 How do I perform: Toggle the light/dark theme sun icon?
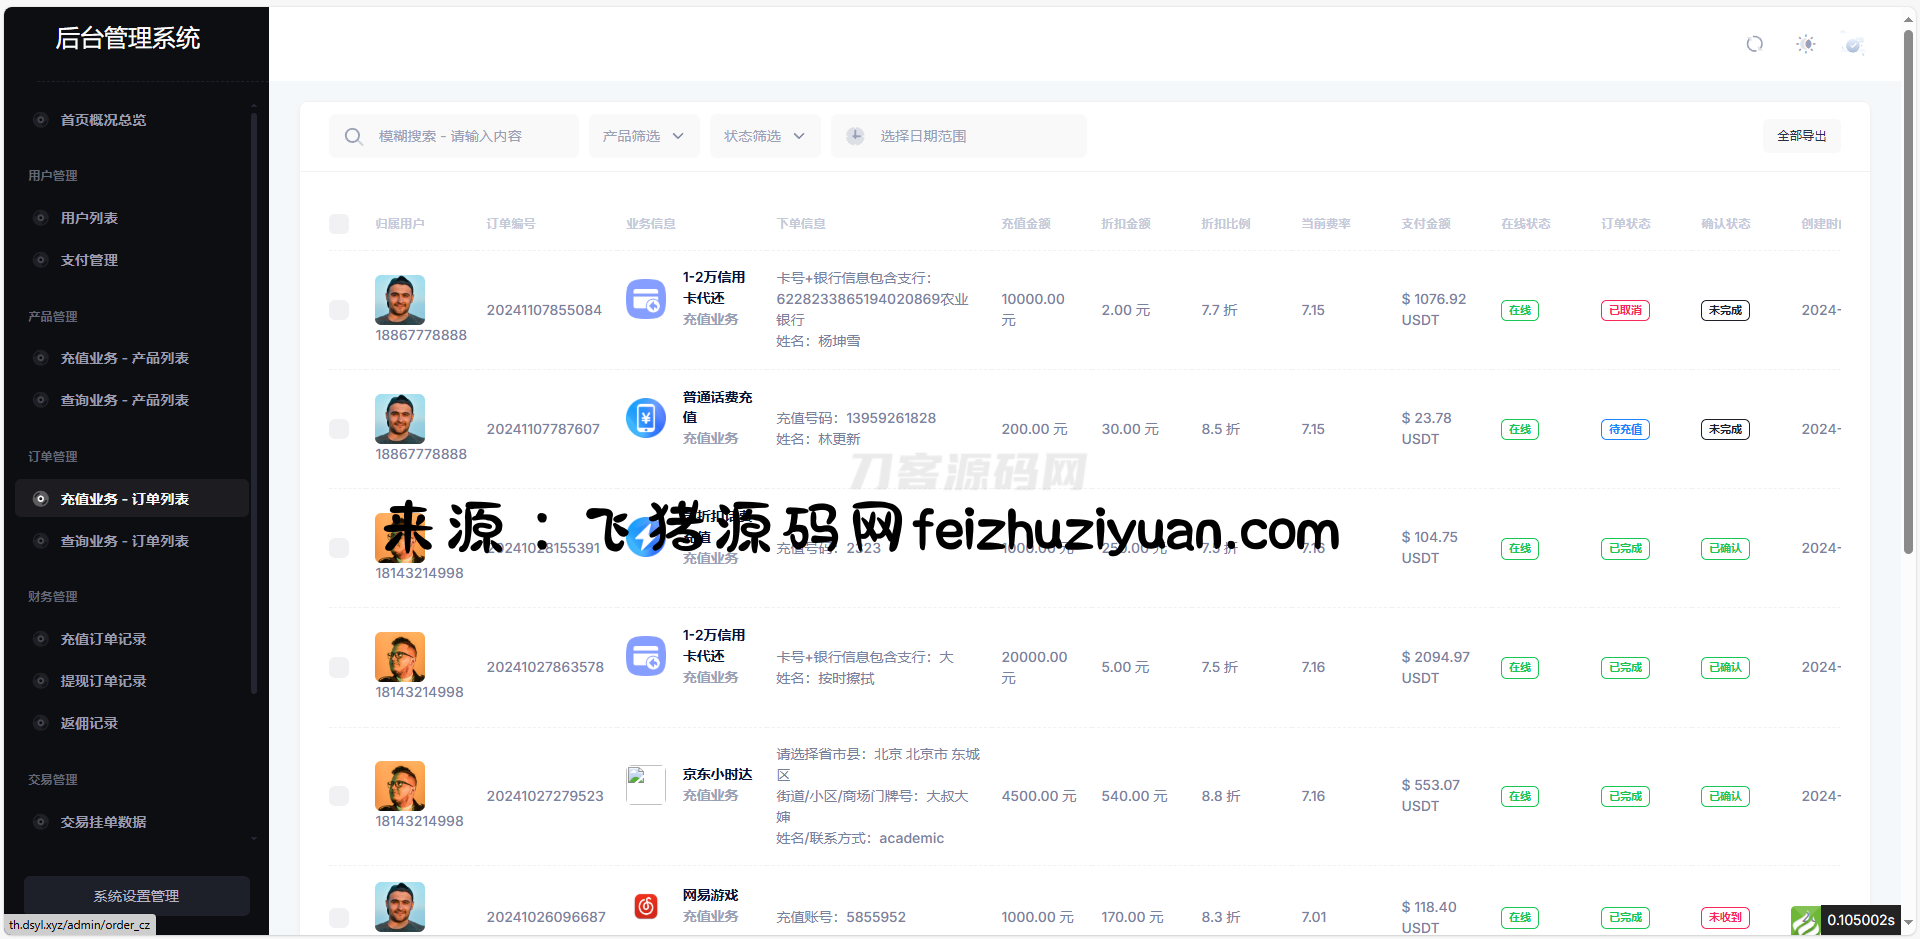(1805, 44)
